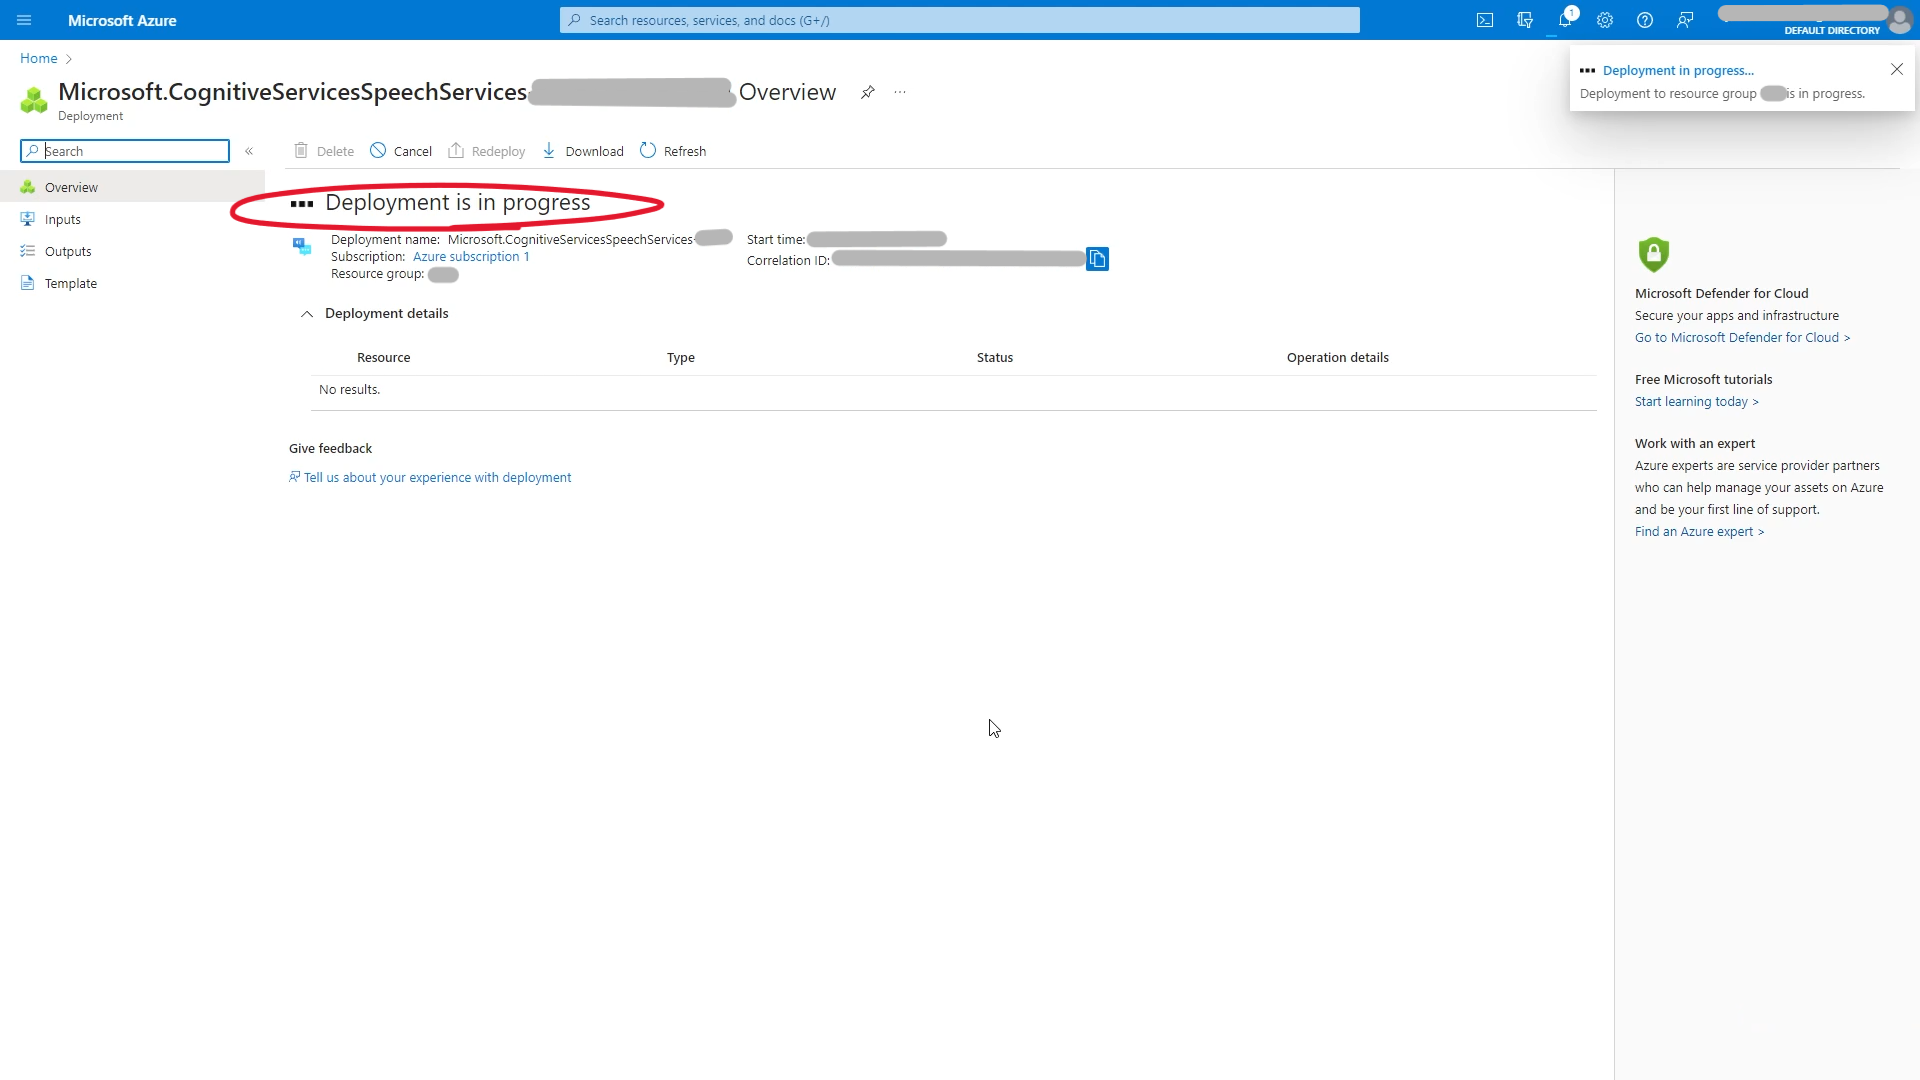Open the hamburger portal menu
1920x1080 pixels.
(24, 20)
